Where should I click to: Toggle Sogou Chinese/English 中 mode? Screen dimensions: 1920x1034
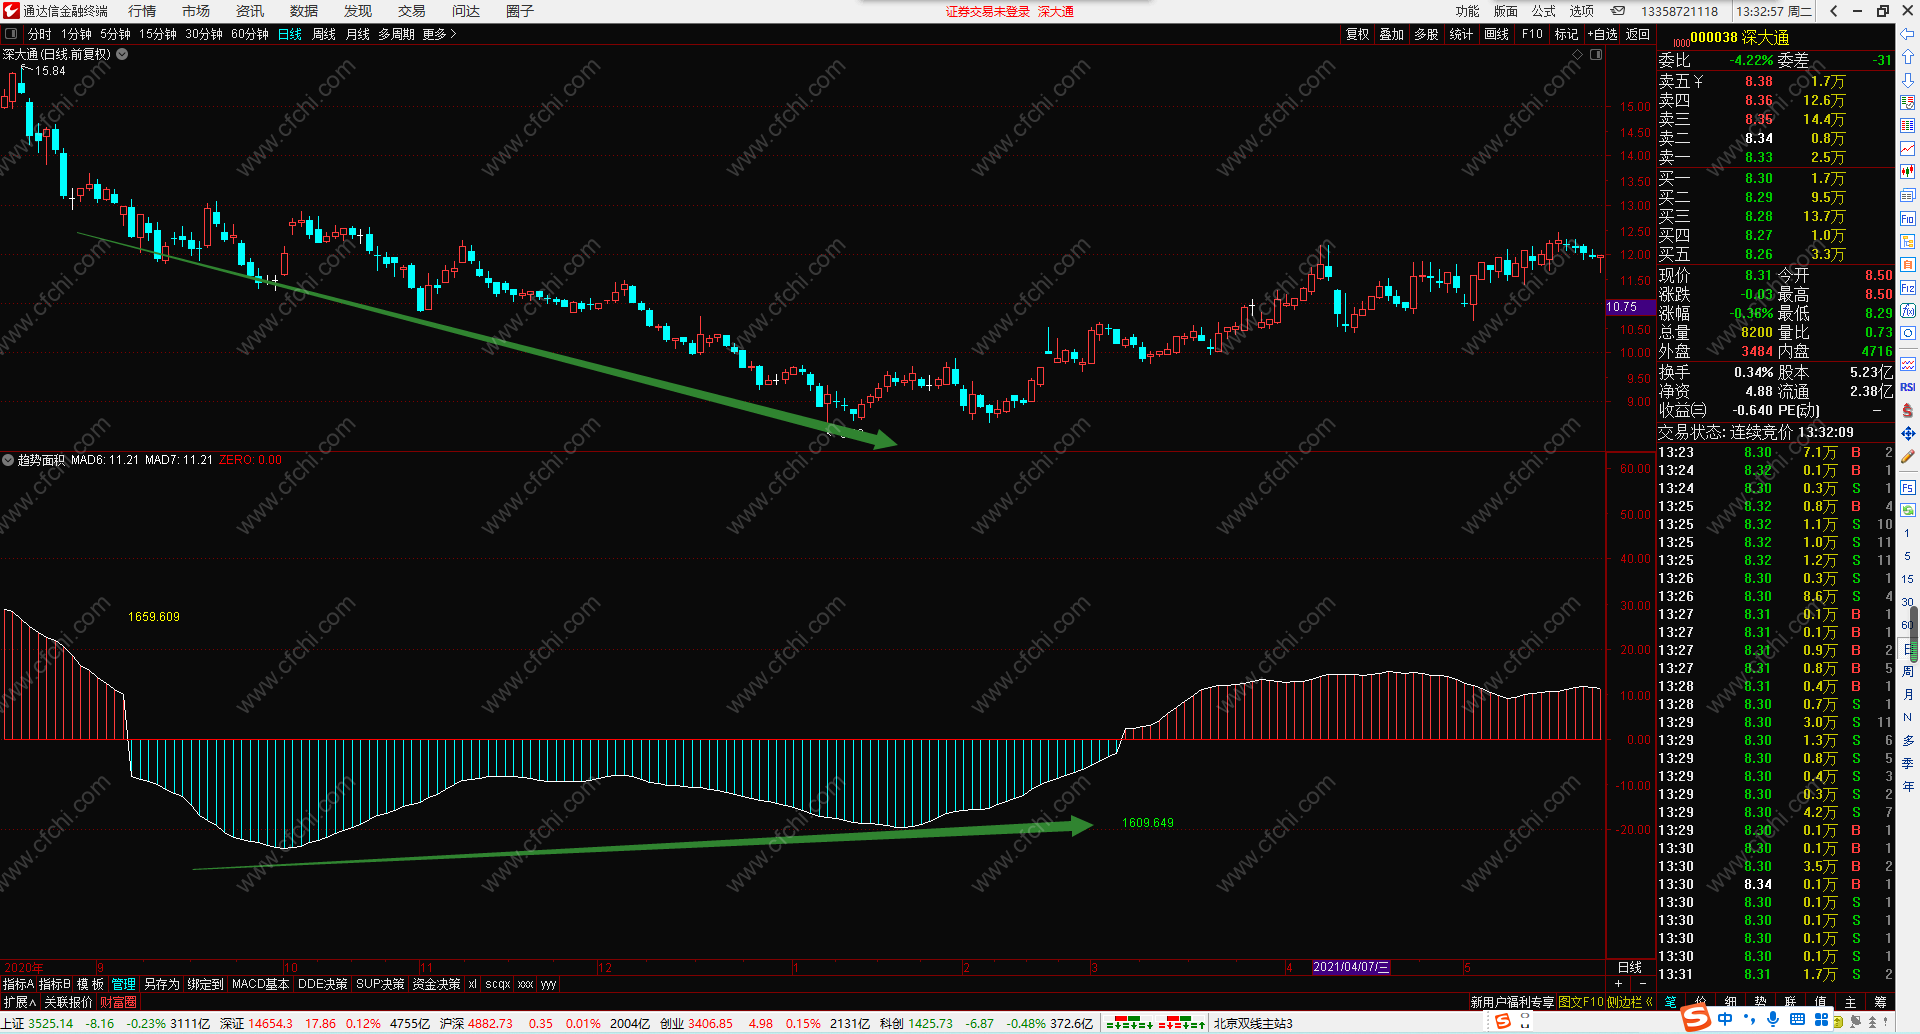pos(1725,1019)
